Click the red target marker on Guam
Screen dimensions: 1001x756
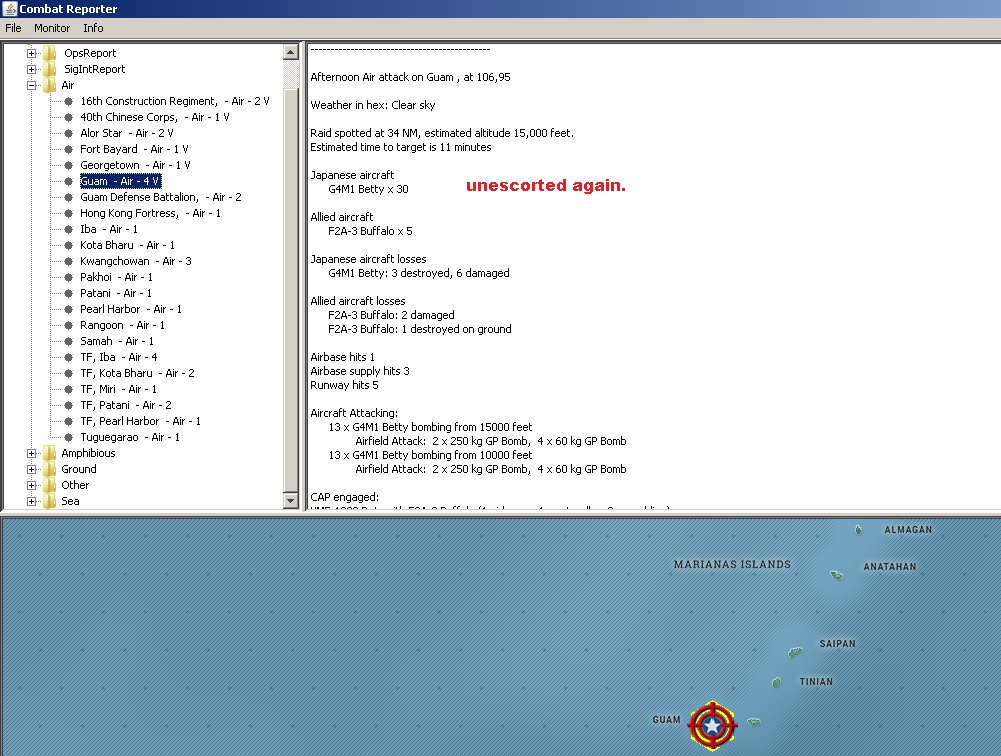click(712, 725)
